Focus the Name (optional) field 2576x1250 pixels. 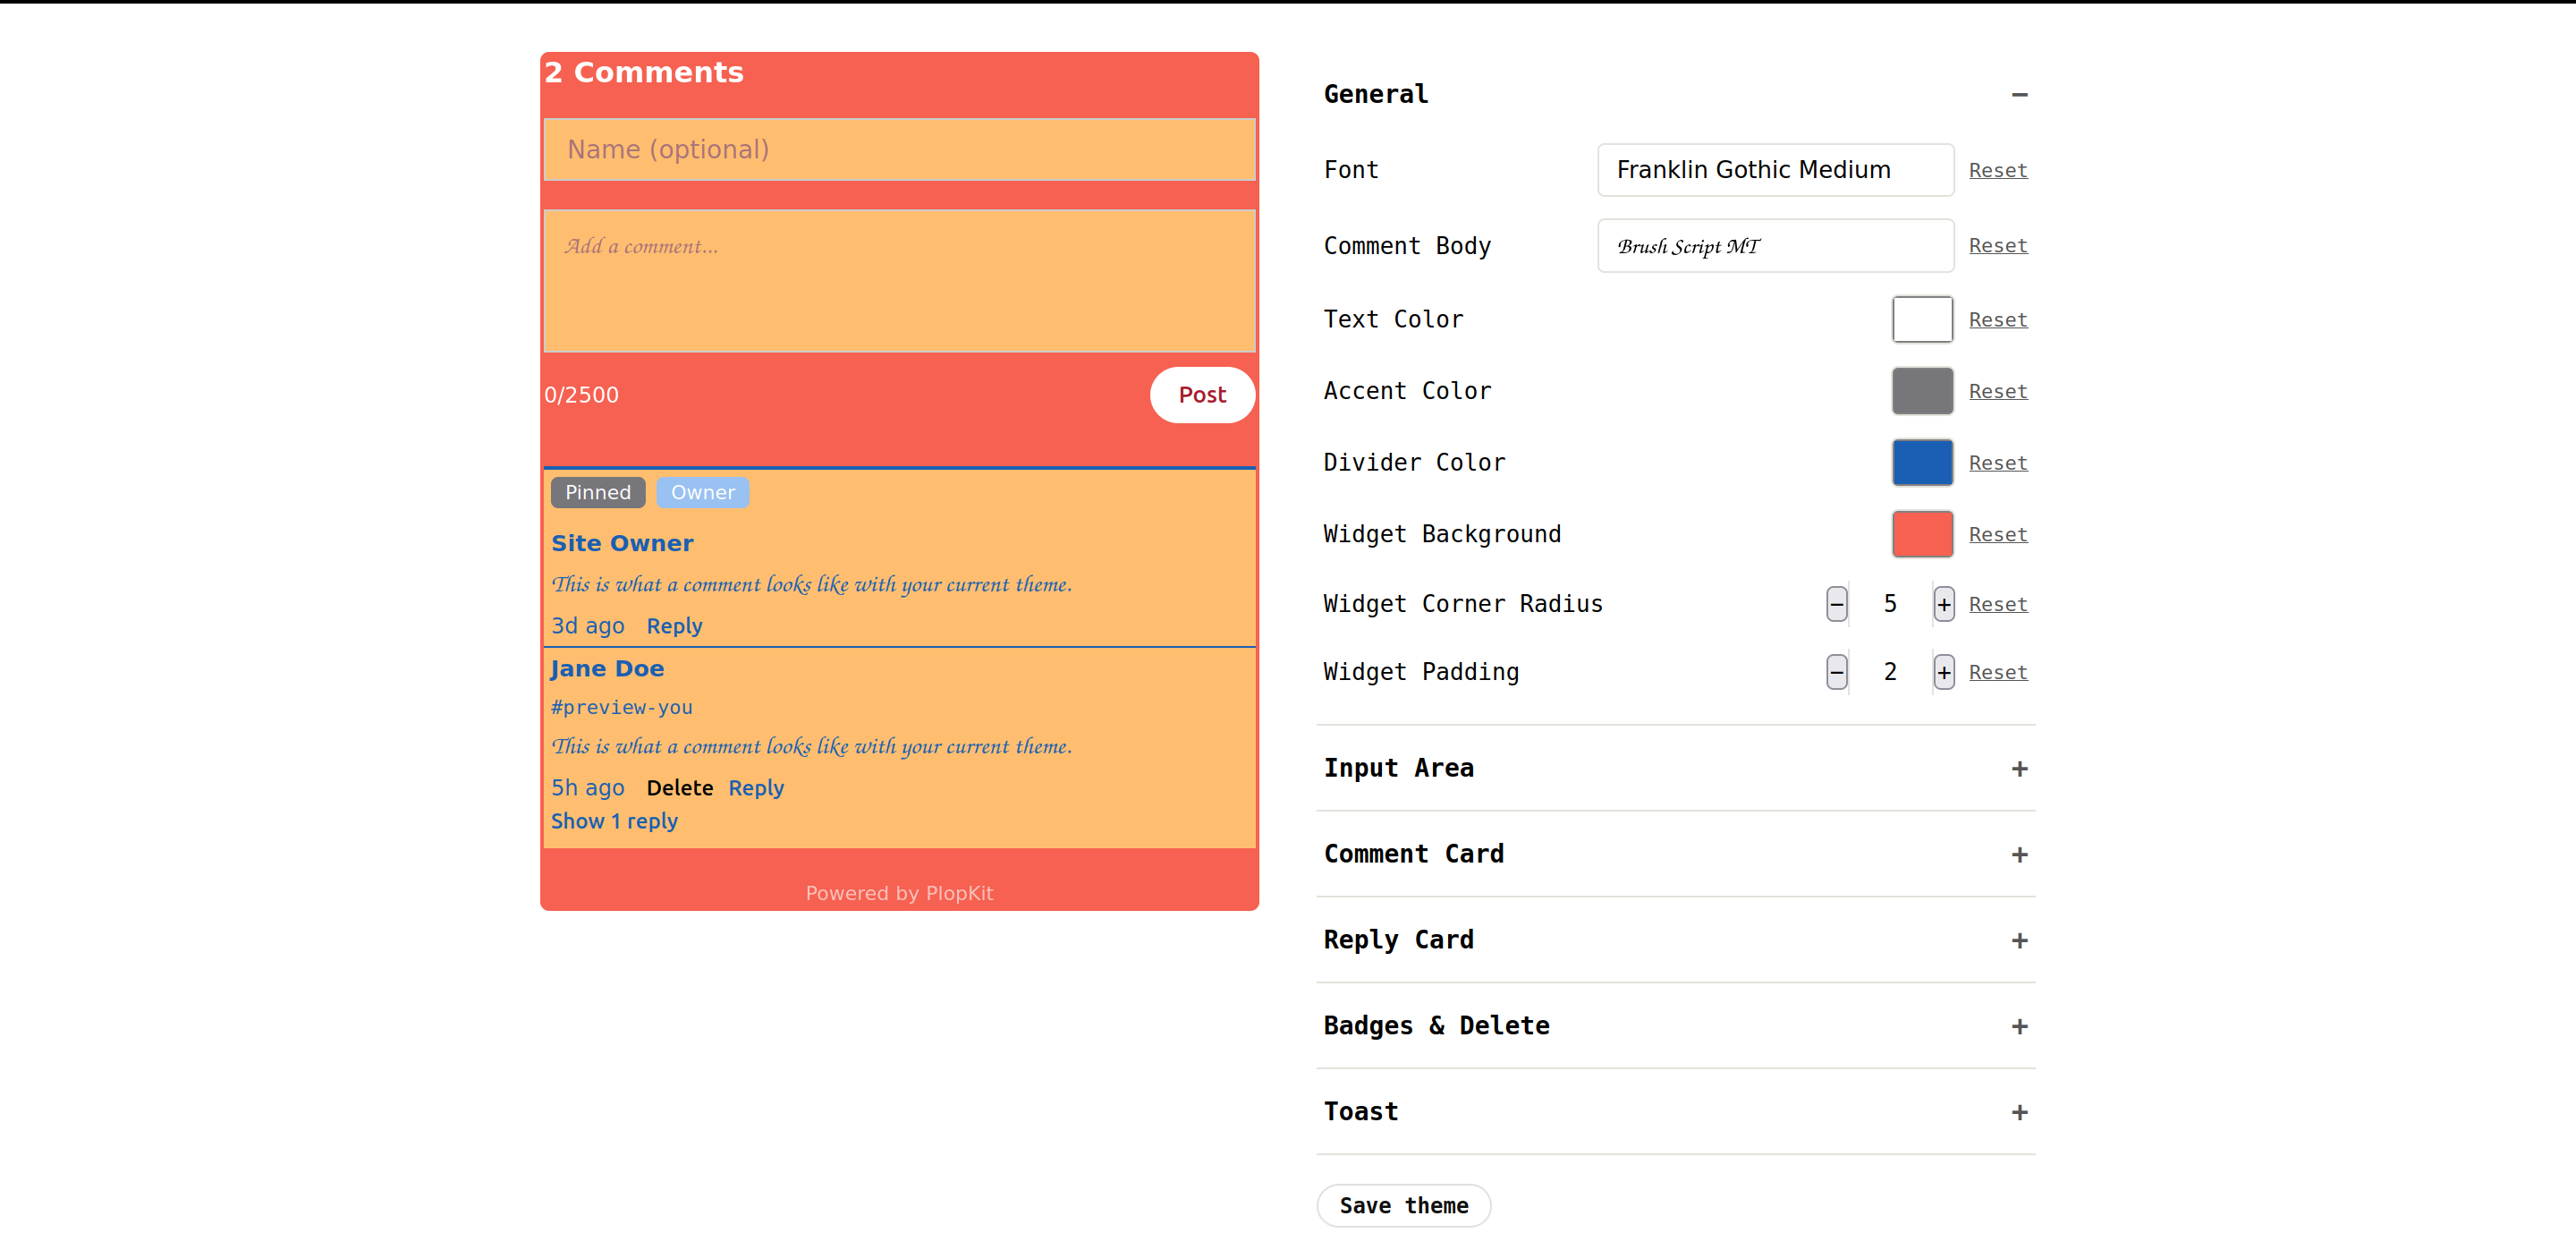(x=899, y=150)
